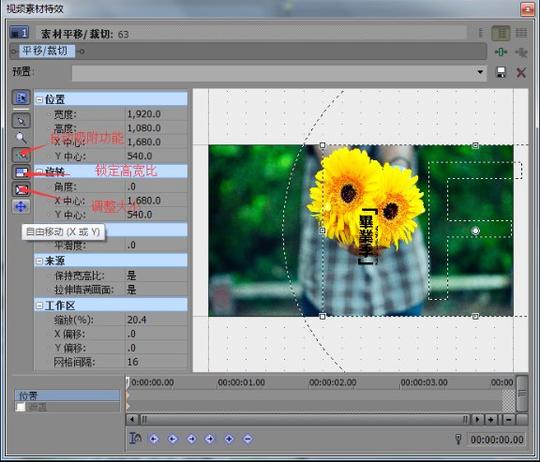Select the normal edit arrow tool
The image size is (540, 462).
click(21, 120)
